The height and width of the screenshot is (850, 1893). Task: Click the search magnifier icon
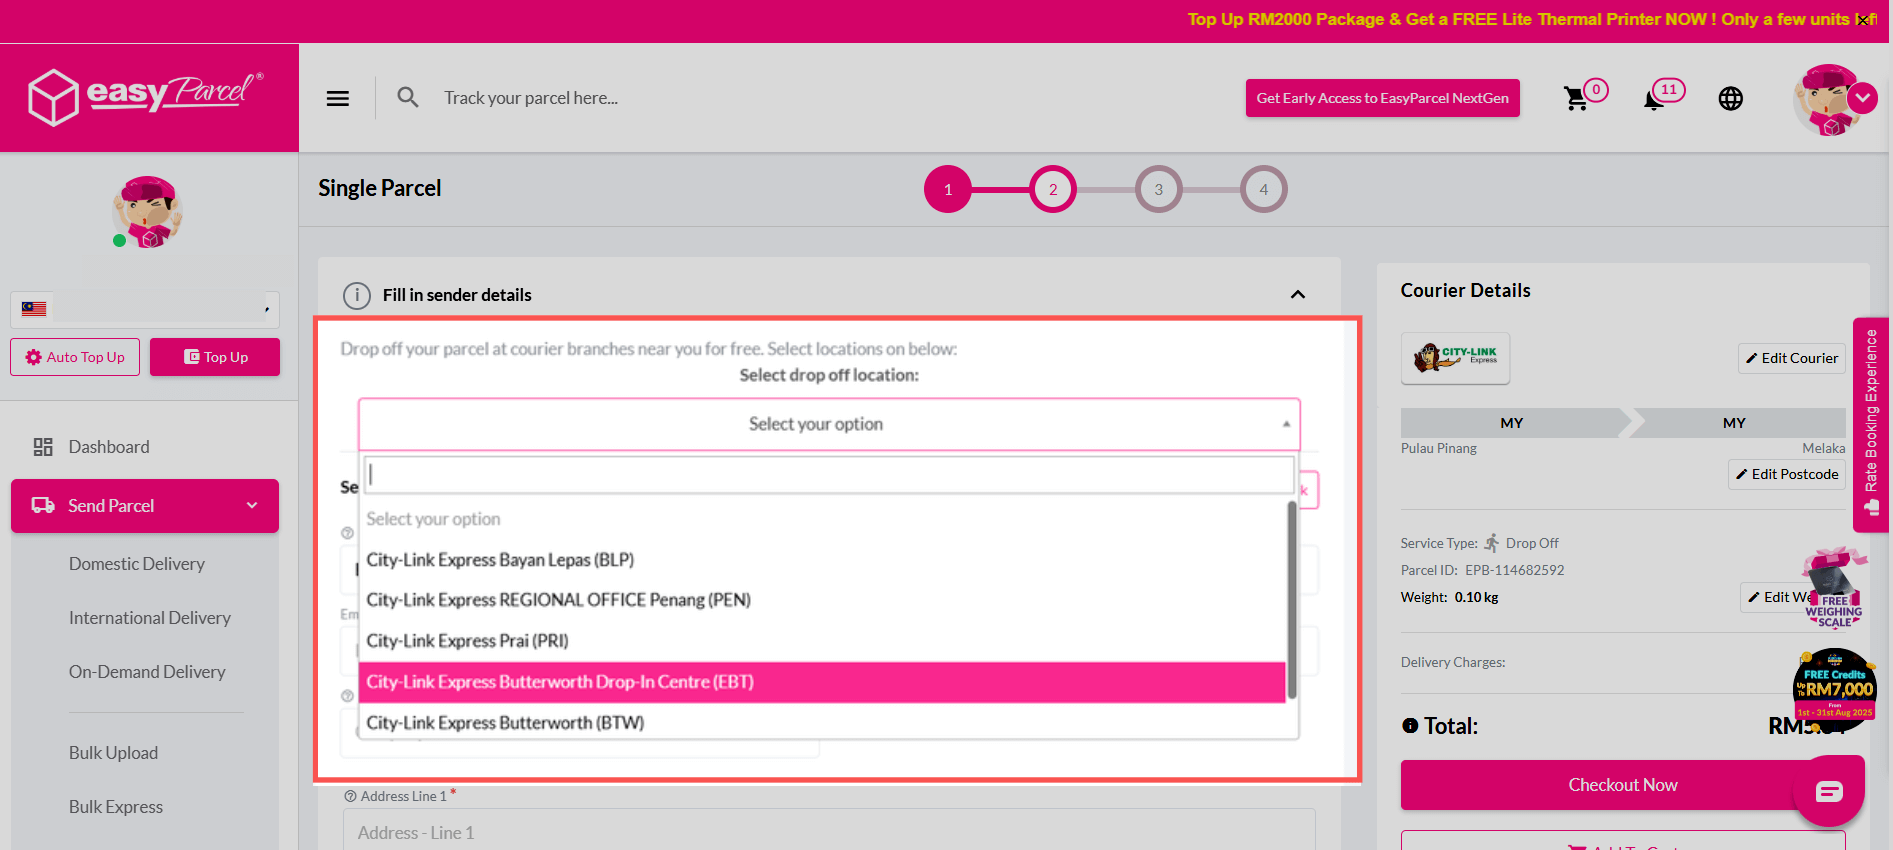(408, 97)
